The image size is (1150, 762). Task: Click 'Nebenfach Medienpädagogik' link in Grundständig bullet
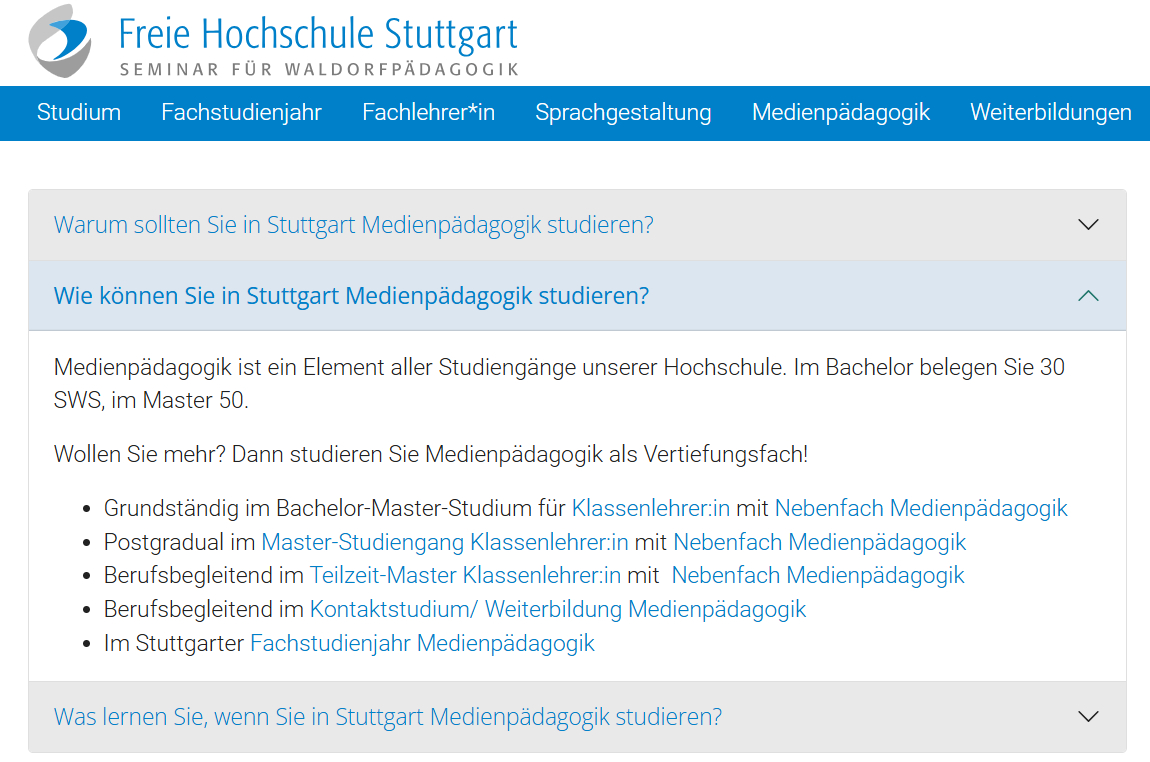[921, 508]
